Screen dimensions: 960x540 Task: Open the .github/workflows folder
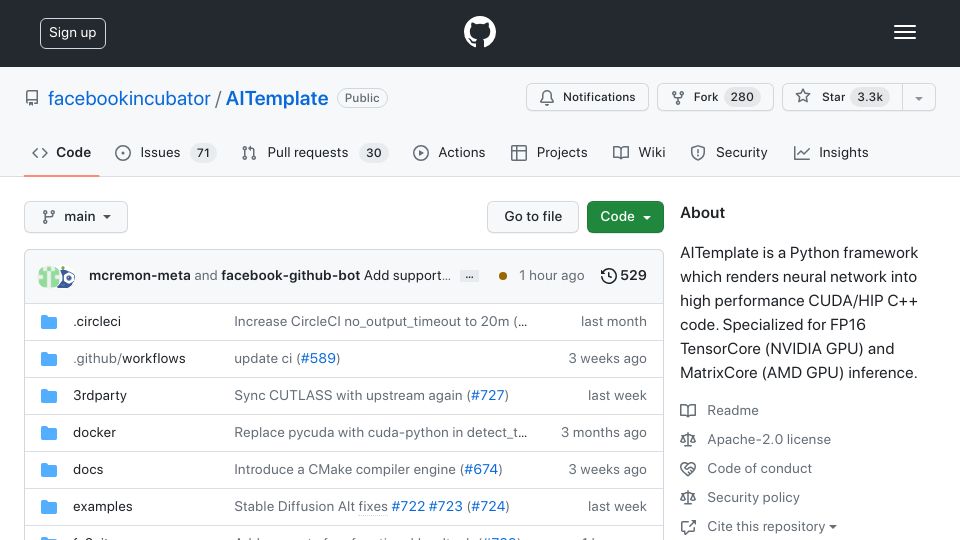point(129,358)
